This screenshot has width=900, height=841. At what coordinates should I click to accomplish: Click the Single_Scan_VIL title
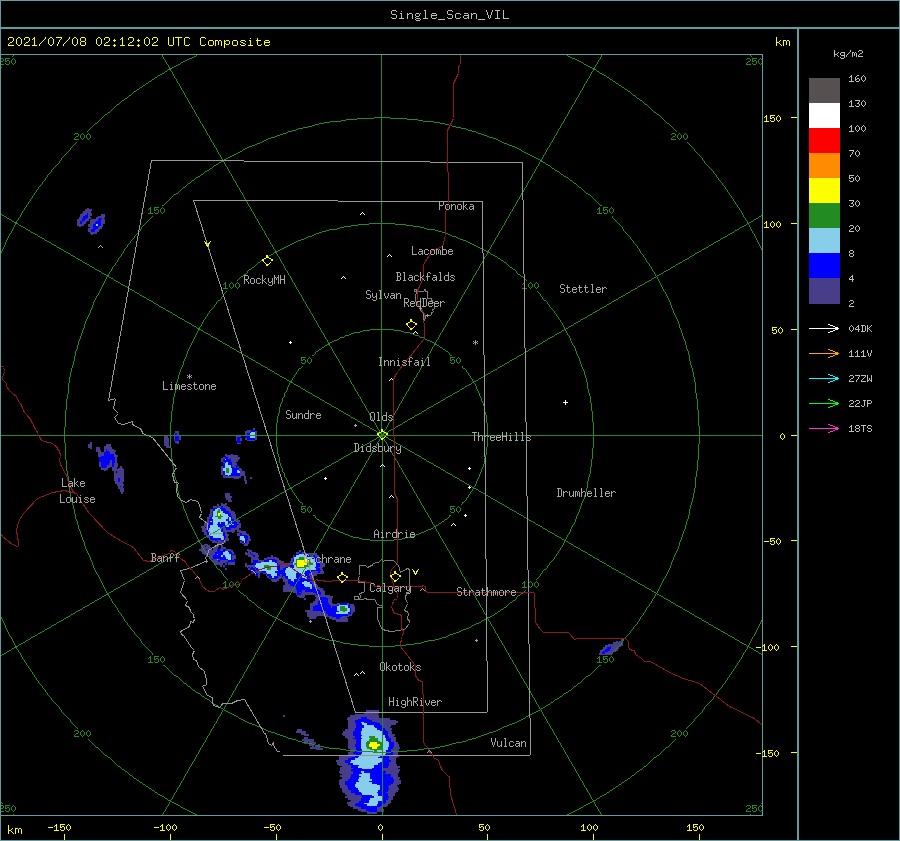(449, 15)
